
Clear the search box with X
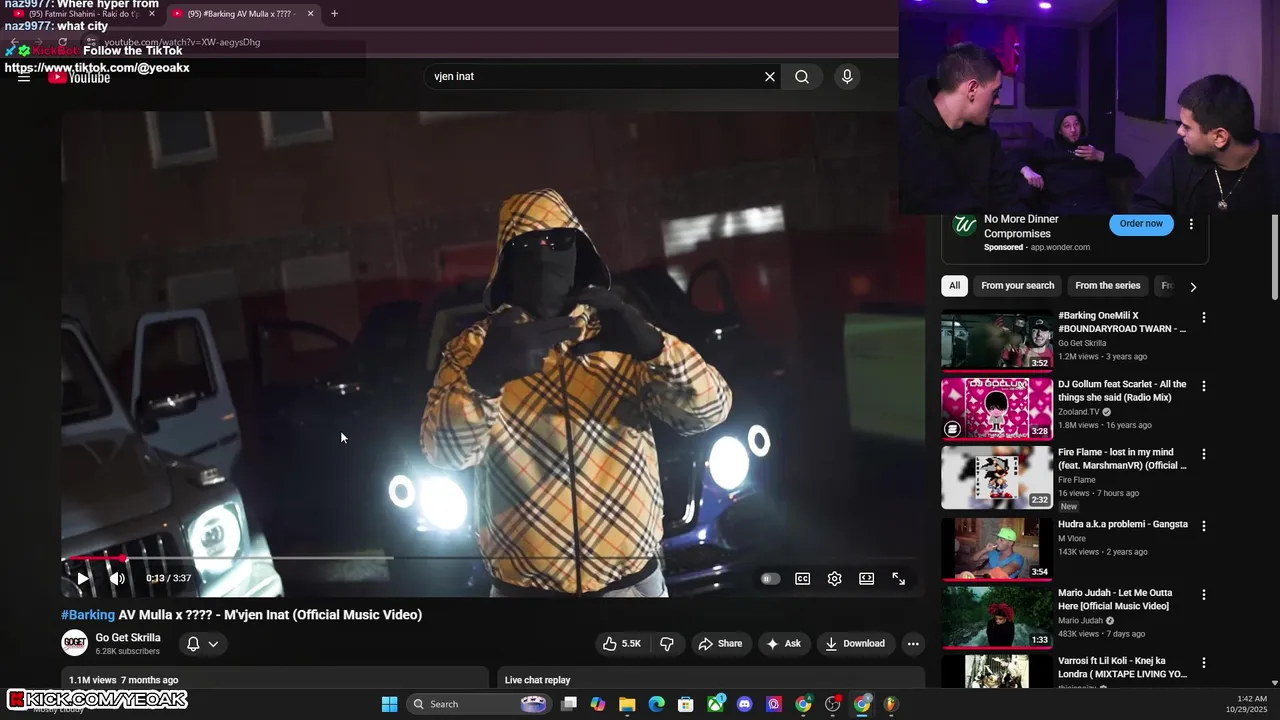(x=770, y=76)
